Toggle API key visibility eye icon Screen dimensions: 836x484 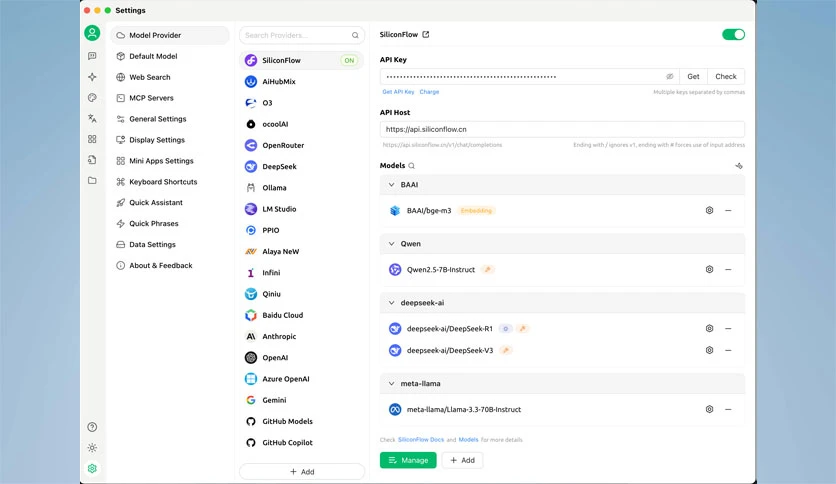(670, 76)
